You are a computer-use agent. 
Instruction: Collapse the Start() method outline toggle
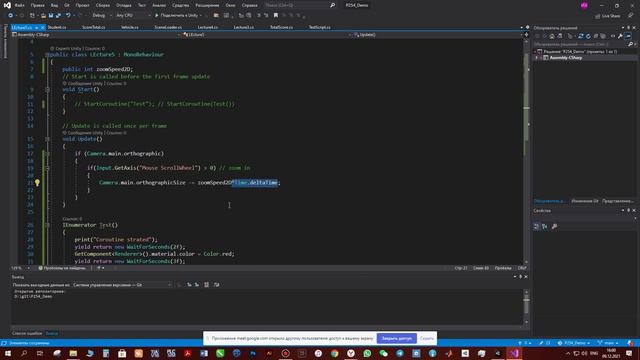click(x=47, y=89)
